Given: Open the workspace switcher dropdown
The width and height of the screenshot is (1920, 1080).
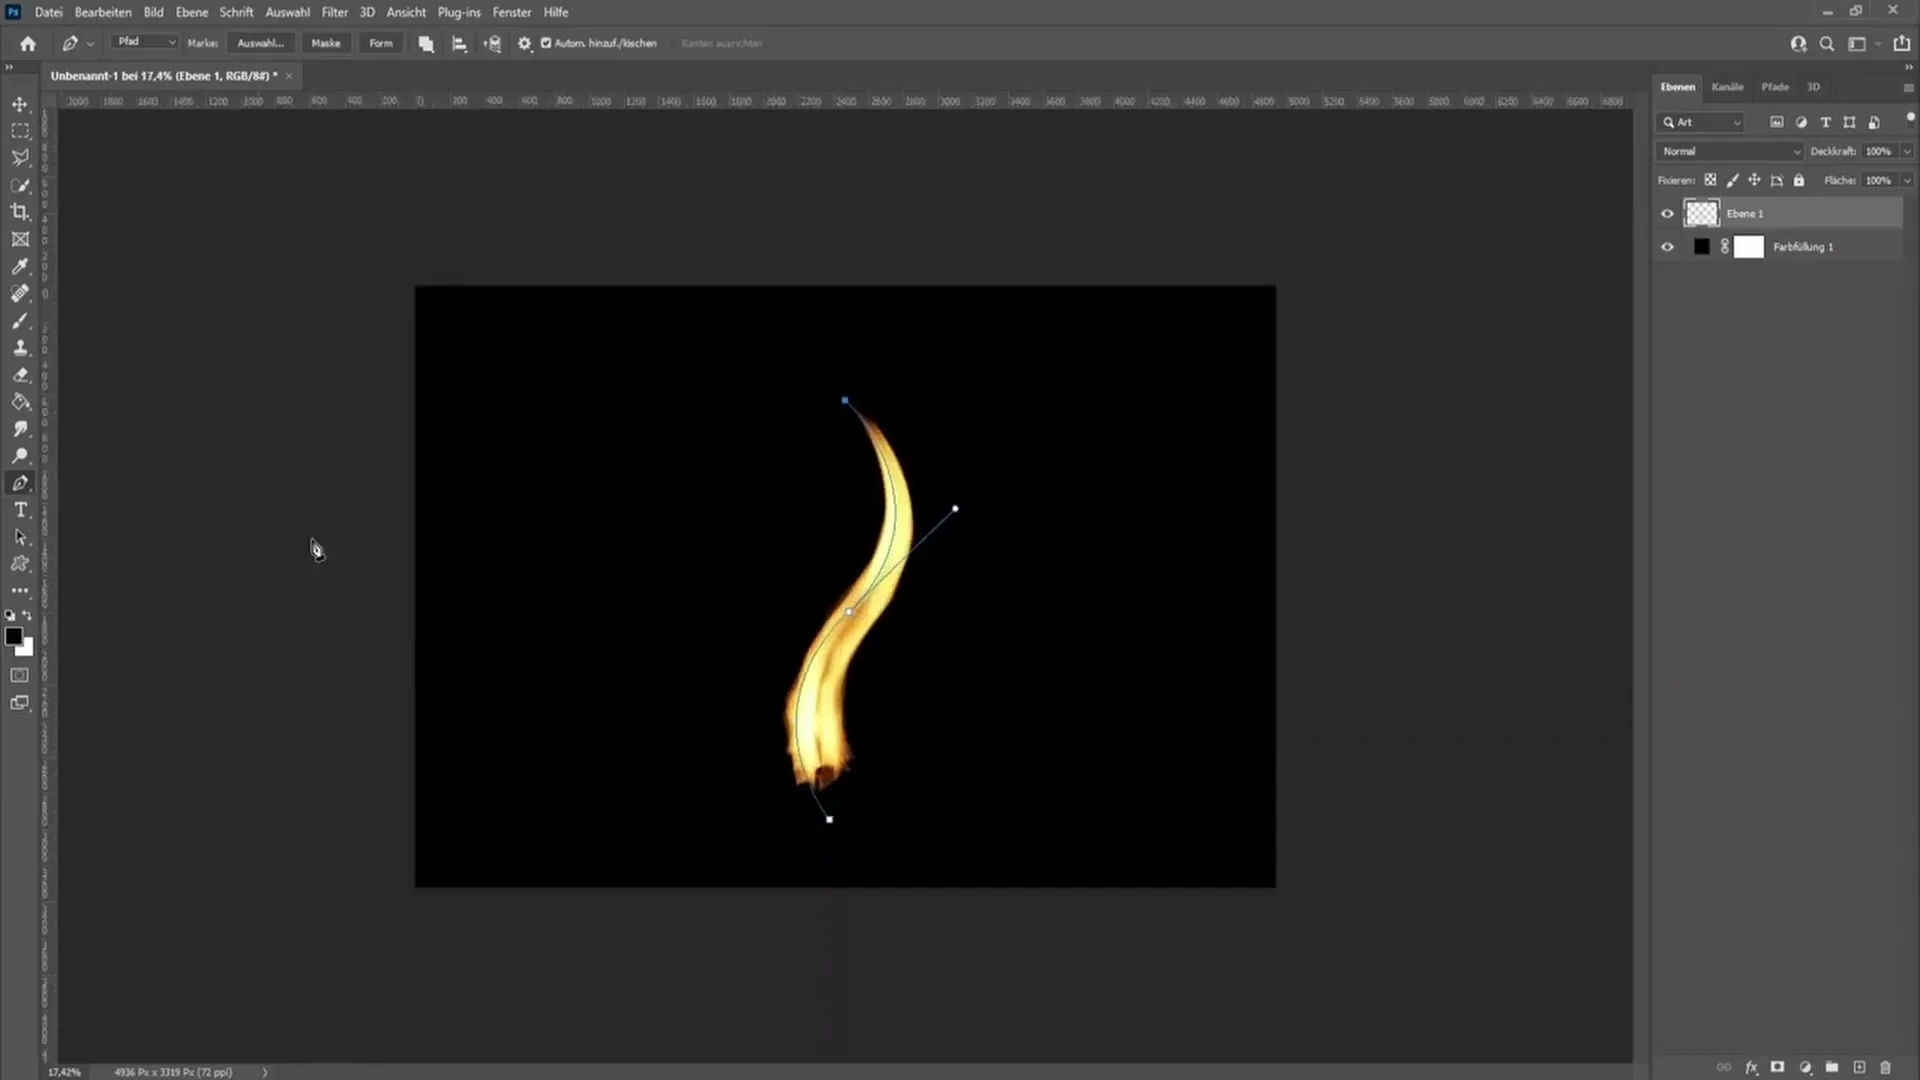Looking at the screenshot, I should point(1862,43).
